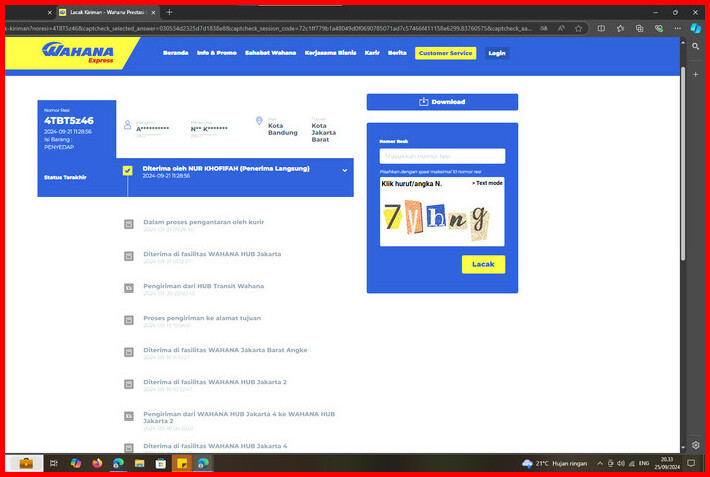Open Firefox from the Windows taskbar
The height and width of the screenshot is (477, 710).
[97, 463]
